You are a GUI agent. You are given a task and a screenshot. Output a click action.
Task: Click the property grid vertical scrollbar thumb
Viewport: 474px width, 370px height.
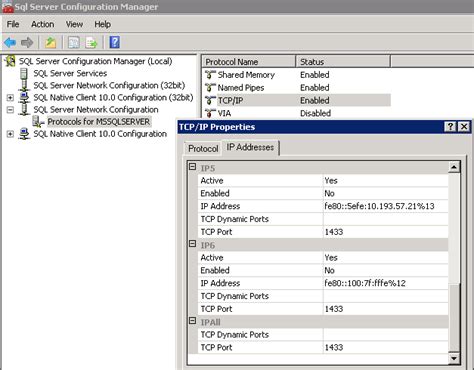[x=454, y=317]
